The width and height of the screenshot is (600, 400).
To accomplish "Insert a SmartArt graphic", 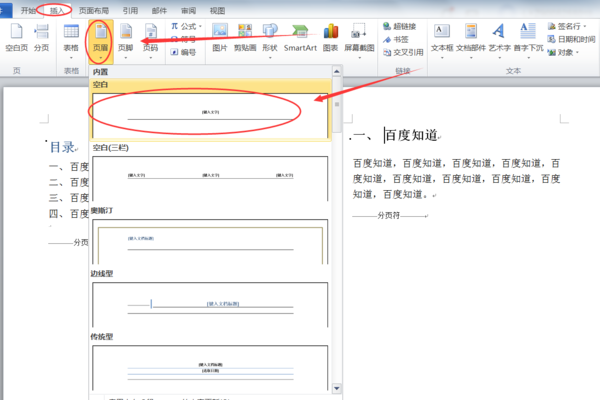I will coord(300,38).
